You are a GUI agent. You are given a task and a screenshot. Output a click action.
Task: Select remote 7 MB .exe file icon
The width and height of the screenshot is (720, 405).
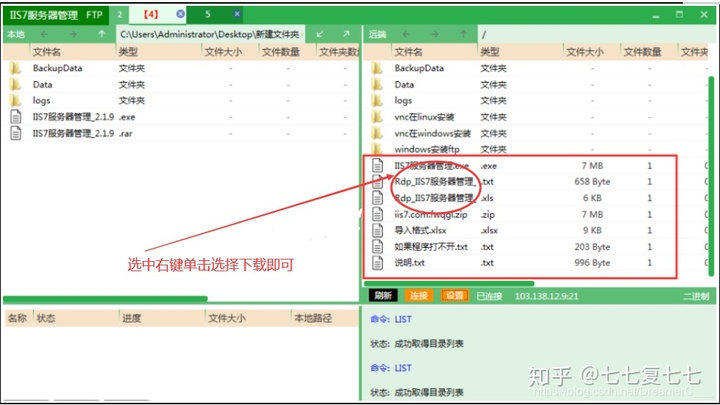click(x=377, y=165)
